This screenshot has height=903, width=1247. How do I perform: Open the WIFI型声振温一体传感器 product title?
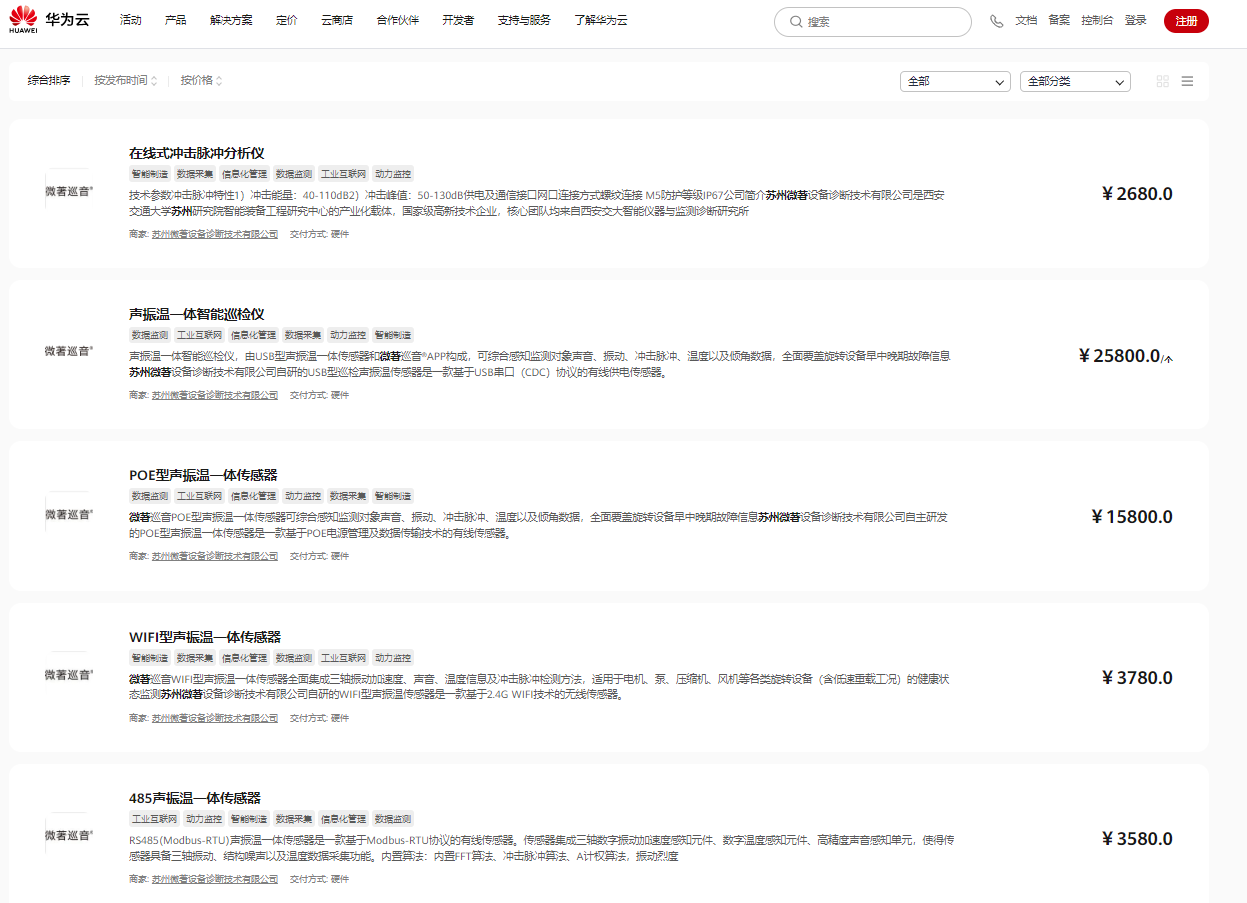205,637
